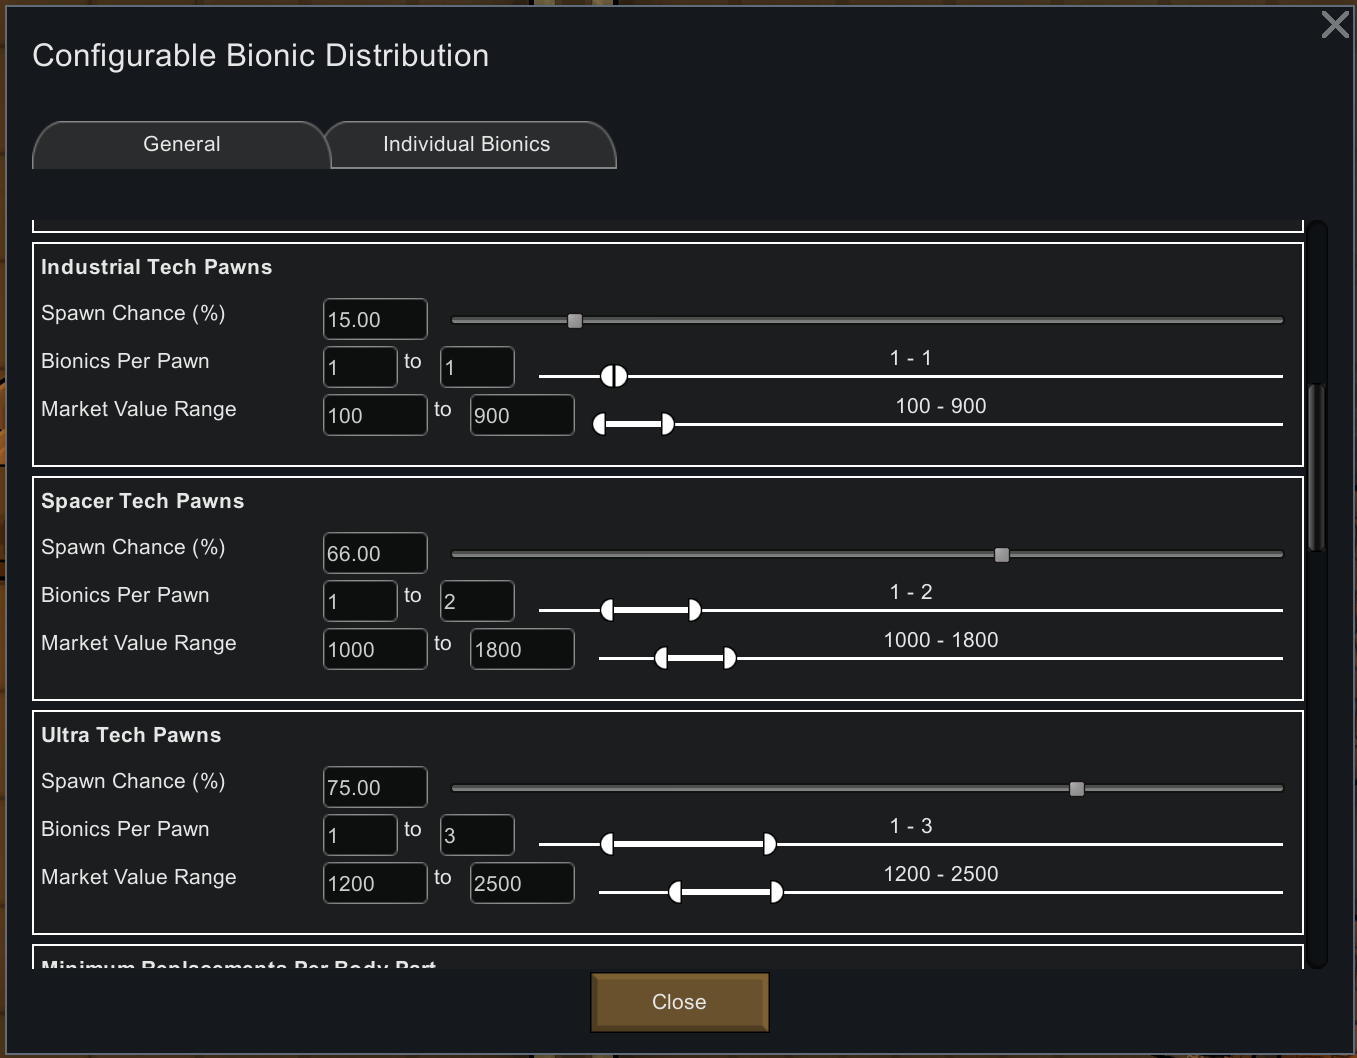The image size is (1357, 1058).
Task: Click the Configurable Bionic Distribution title
Action: point(261,56)
